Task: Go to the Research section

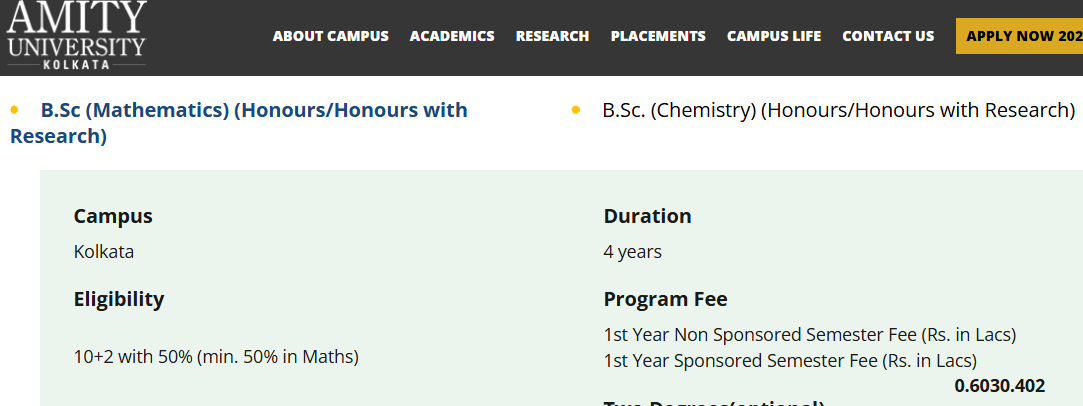Action: 552,36
